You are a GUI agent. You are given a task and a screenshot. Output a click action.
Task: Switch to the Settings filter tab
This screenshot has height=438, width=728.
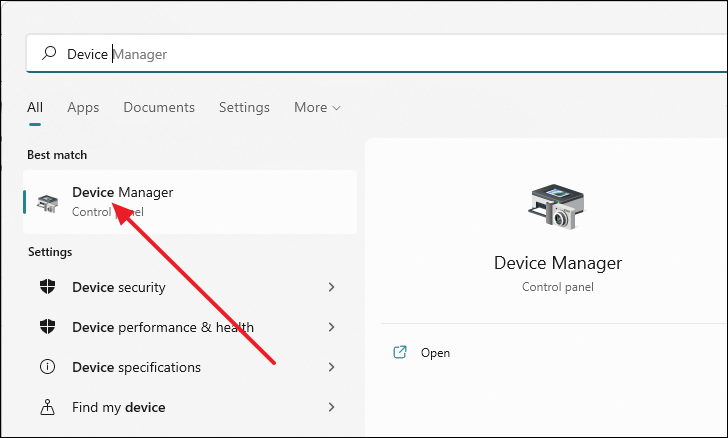pos(244,107)
